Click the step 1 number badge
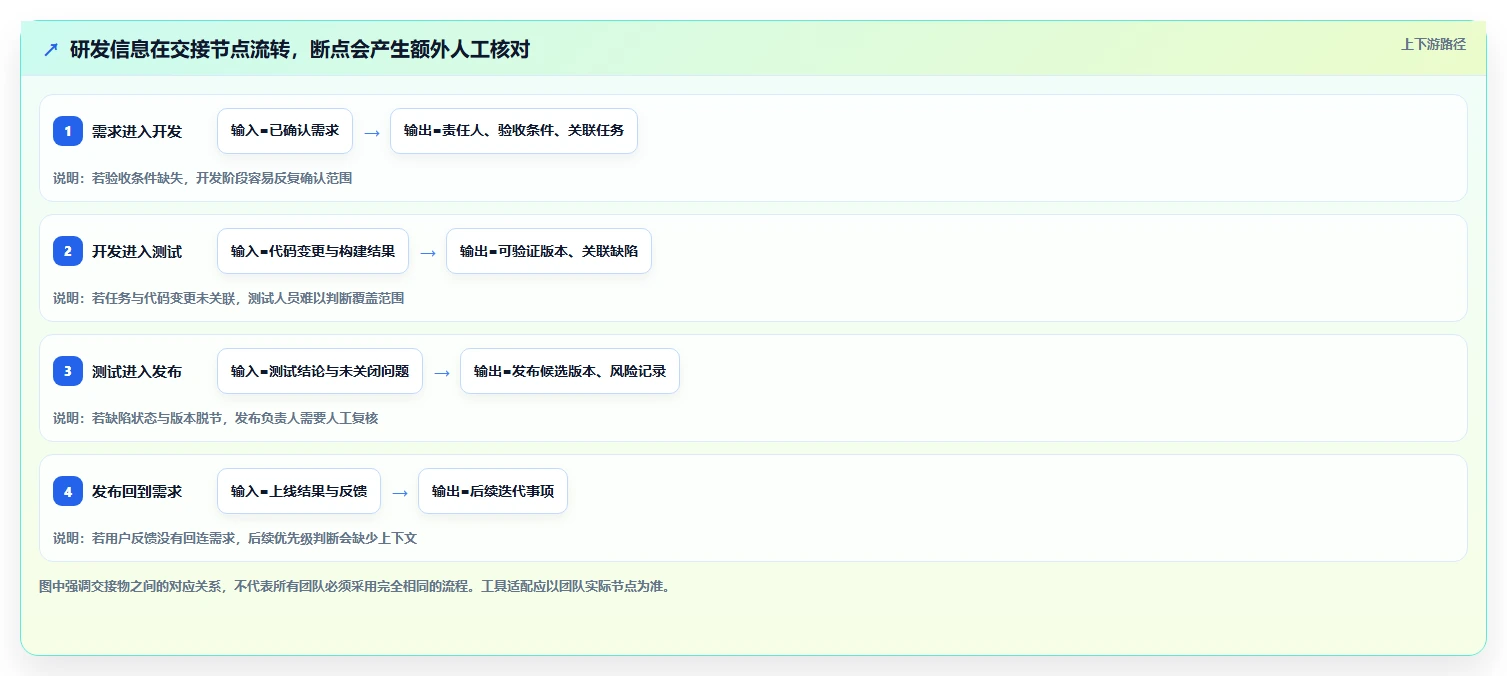1507x676 pixels. tap(68, 131)
